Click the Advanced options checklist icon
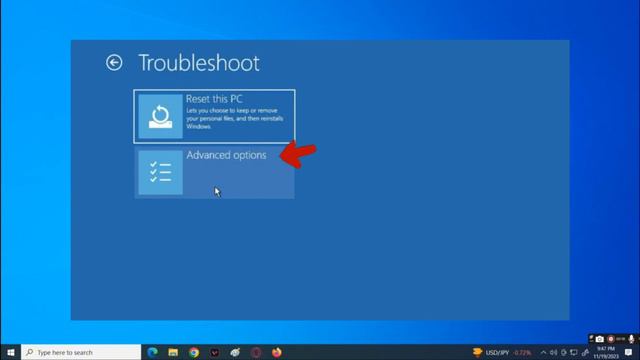This screenshot has width=640, height=360. click(x=160, y=172)
